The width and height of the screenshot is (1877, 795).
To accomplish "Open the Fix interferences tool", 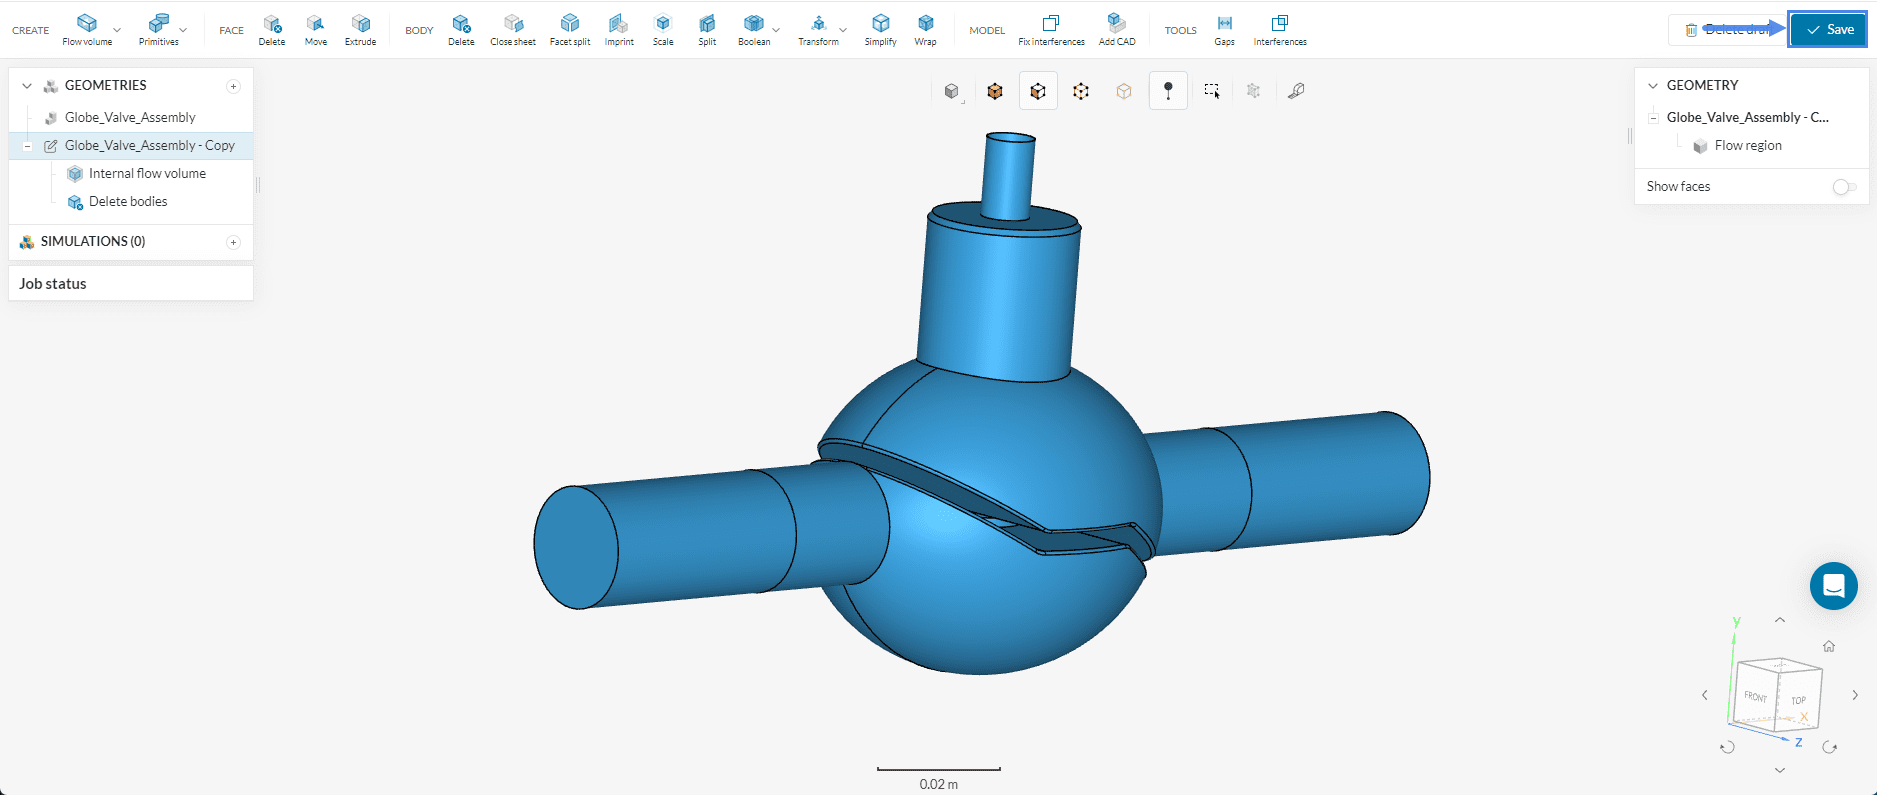I will coord(1051,29).
